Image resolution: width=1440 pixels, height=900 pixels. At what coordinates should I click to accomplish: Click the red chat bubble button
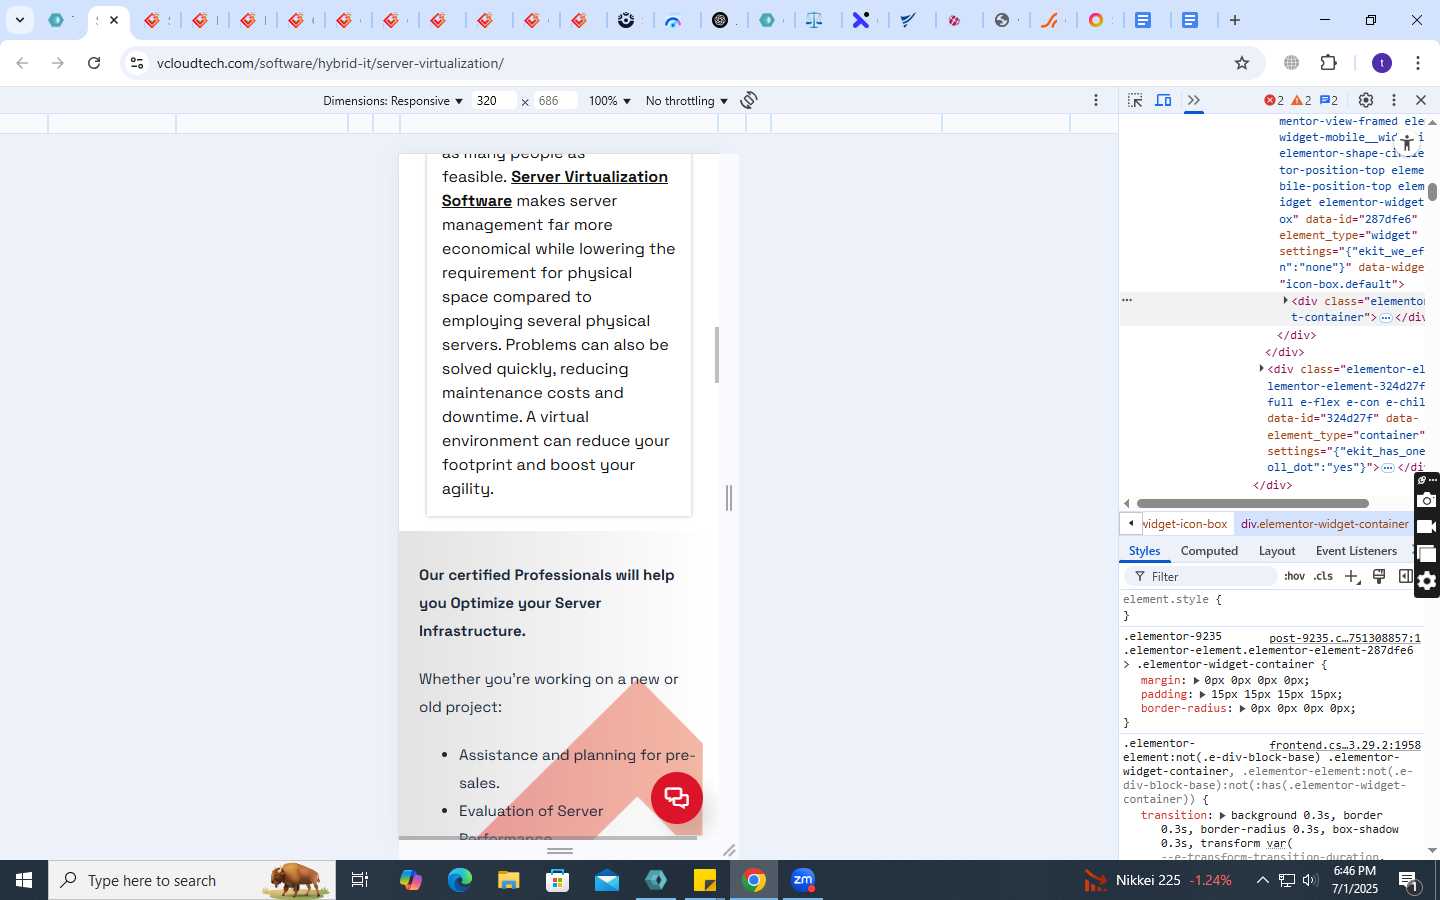coord(677,798)
